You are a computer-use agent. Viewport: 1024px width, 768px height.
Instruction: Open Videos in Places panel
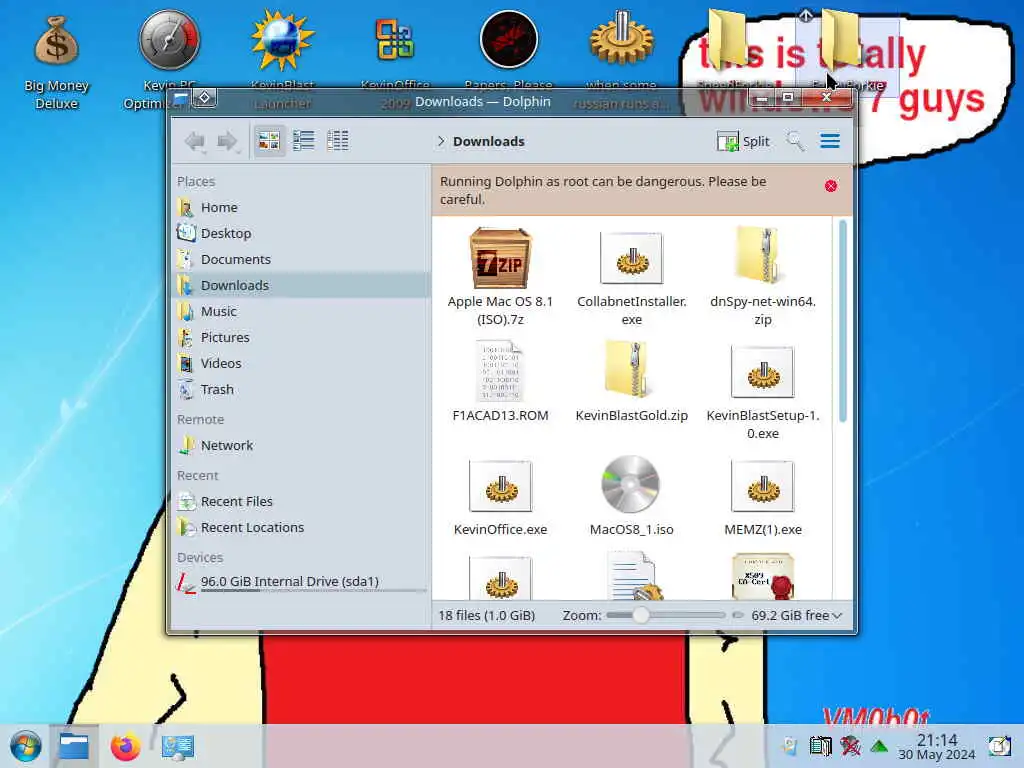pyautogui.click(x=300, y=363)
